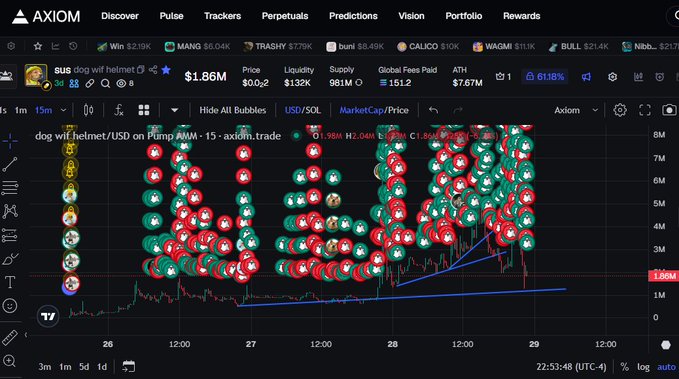Select the trend line tool
679x379 pixels.
tap(10, 164)
